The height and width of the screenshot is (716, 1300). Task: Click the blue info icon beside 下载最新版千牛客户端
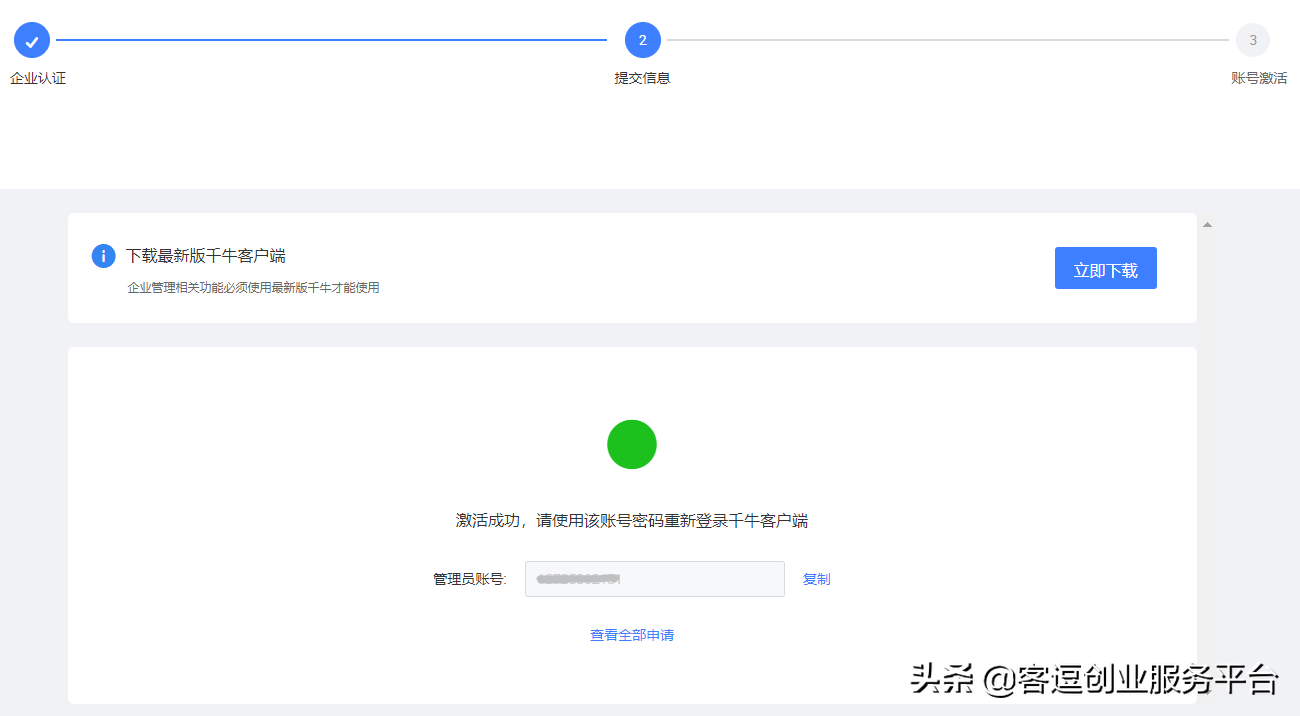click(103, 256)
